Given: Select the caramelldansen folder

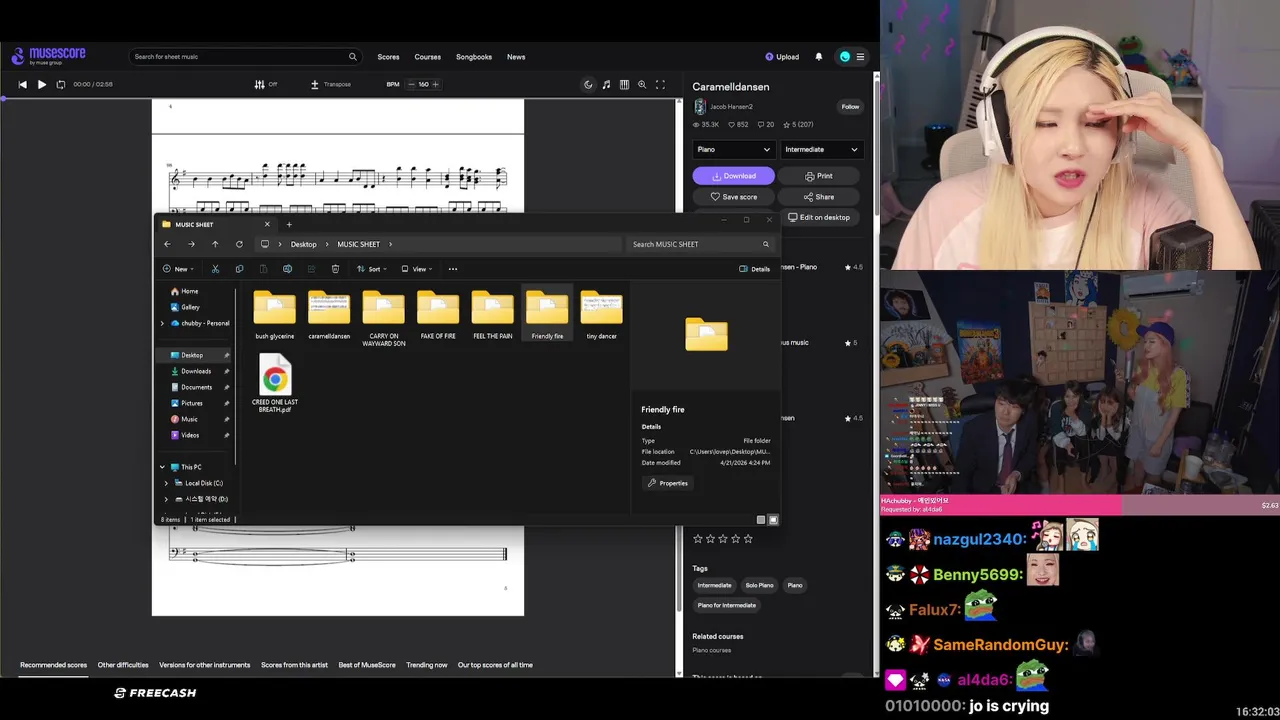Looking at the screenshot, I should point(329,315).
